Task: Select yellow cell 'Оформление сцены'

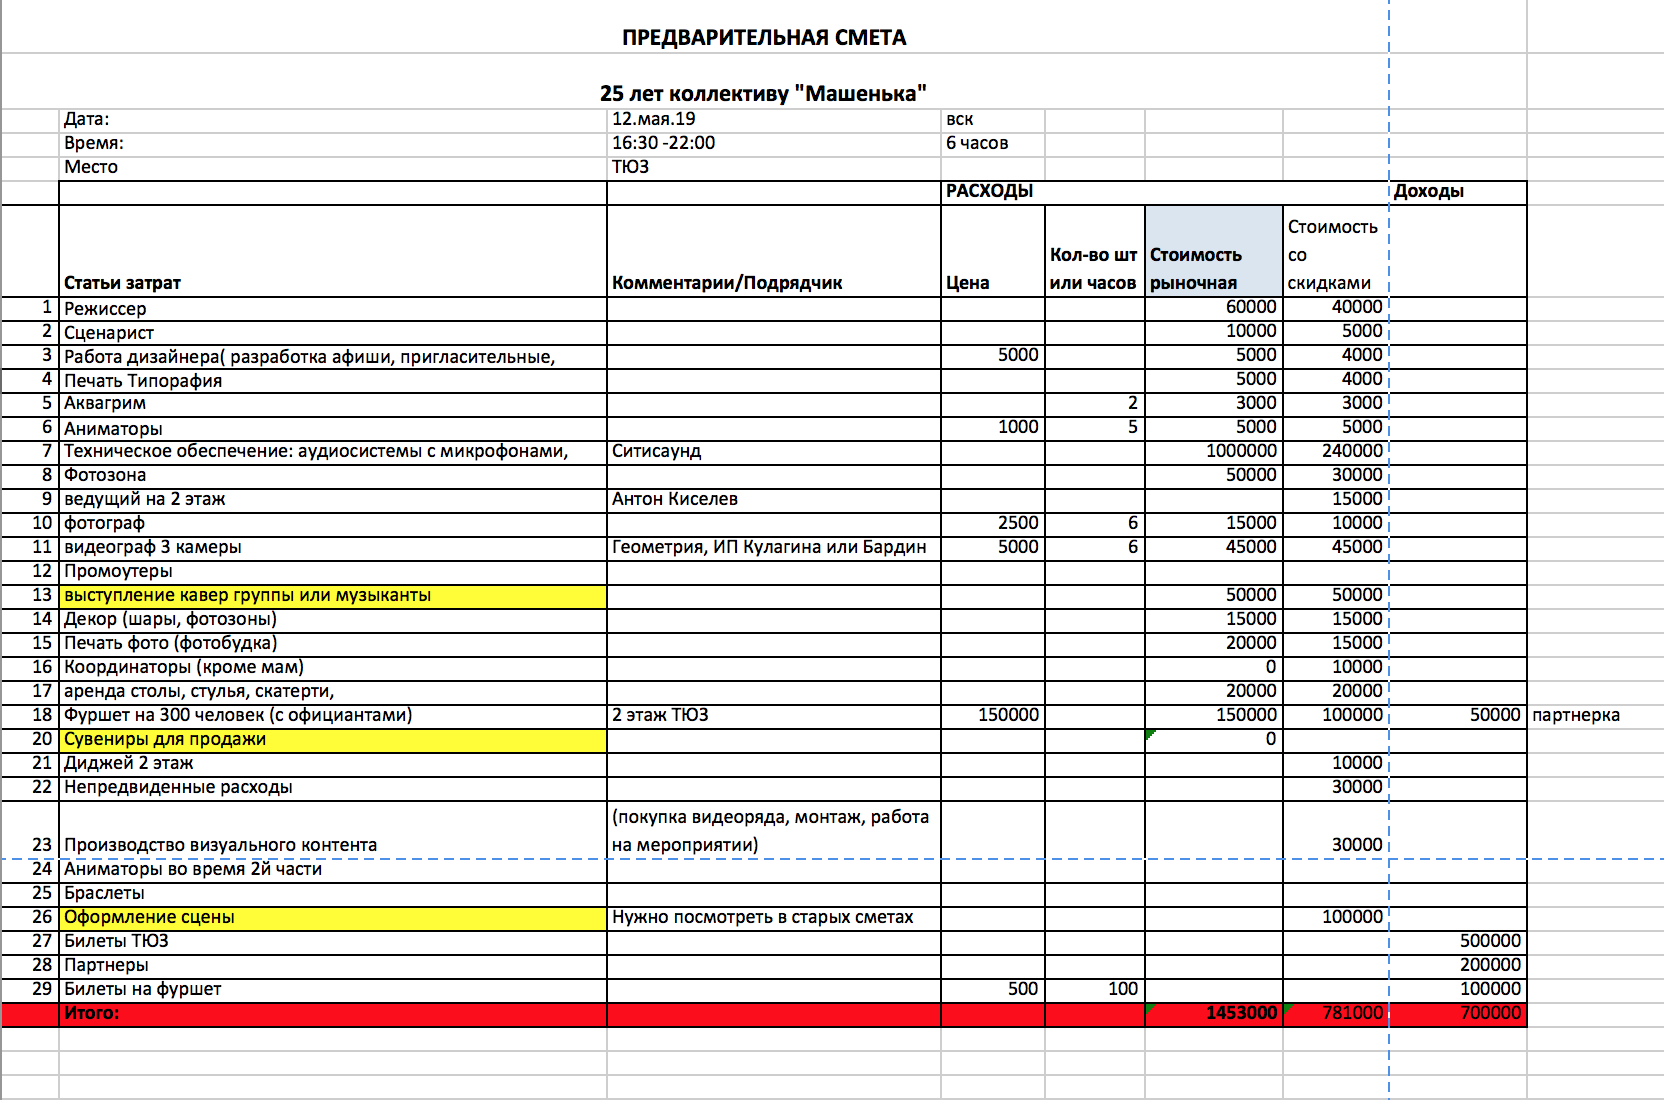Action: (333, 918)
